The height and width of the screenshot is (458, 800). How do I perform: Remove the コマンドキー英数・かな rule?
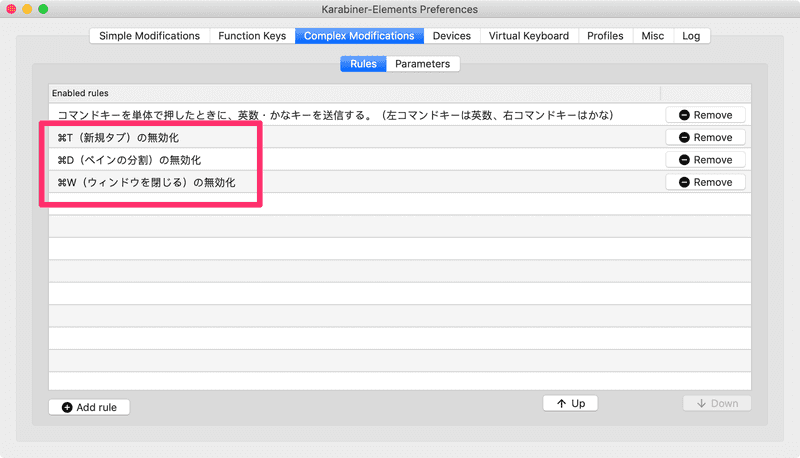[705, 115]
